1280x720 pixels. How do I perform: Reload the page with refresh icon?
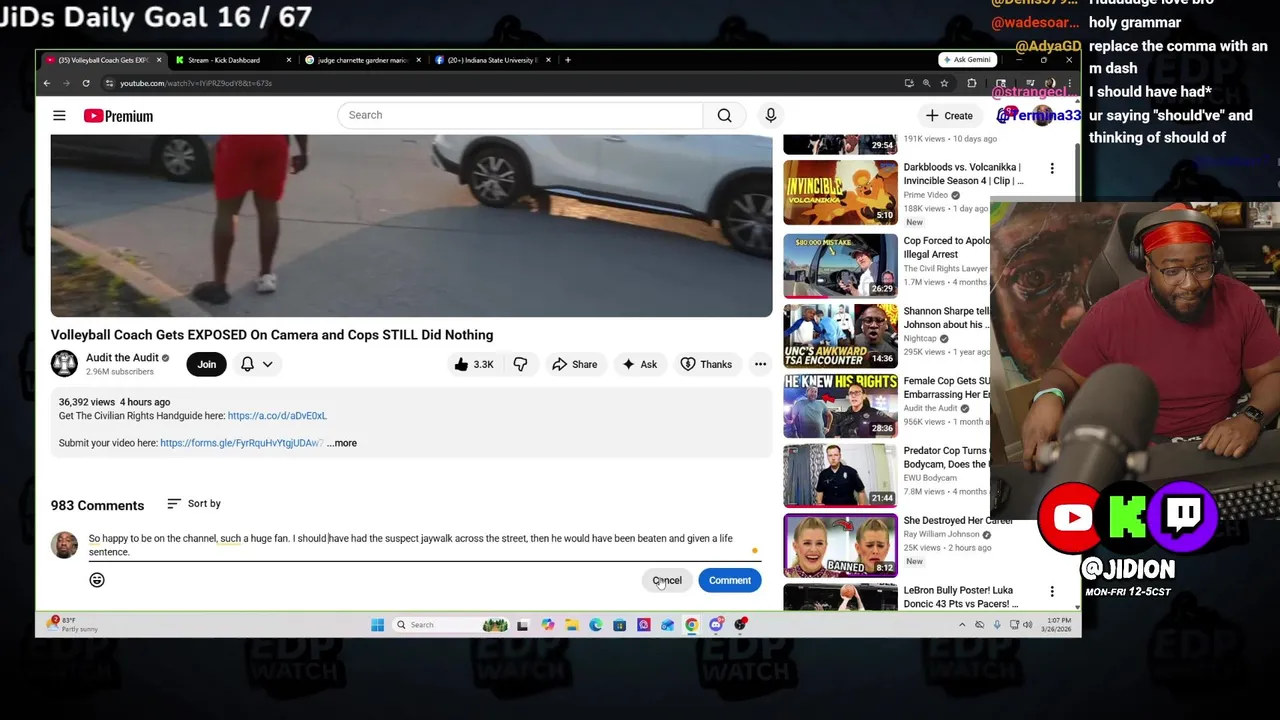click(x=86, y=83)
